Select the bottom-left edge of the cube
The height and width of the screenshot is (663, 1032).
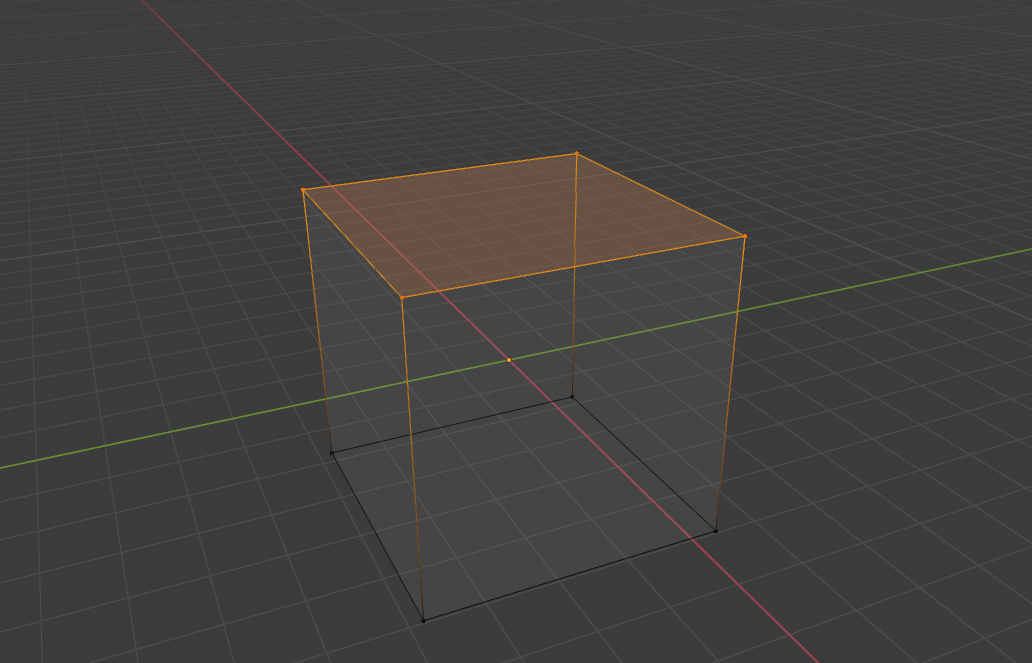[377, 535]
